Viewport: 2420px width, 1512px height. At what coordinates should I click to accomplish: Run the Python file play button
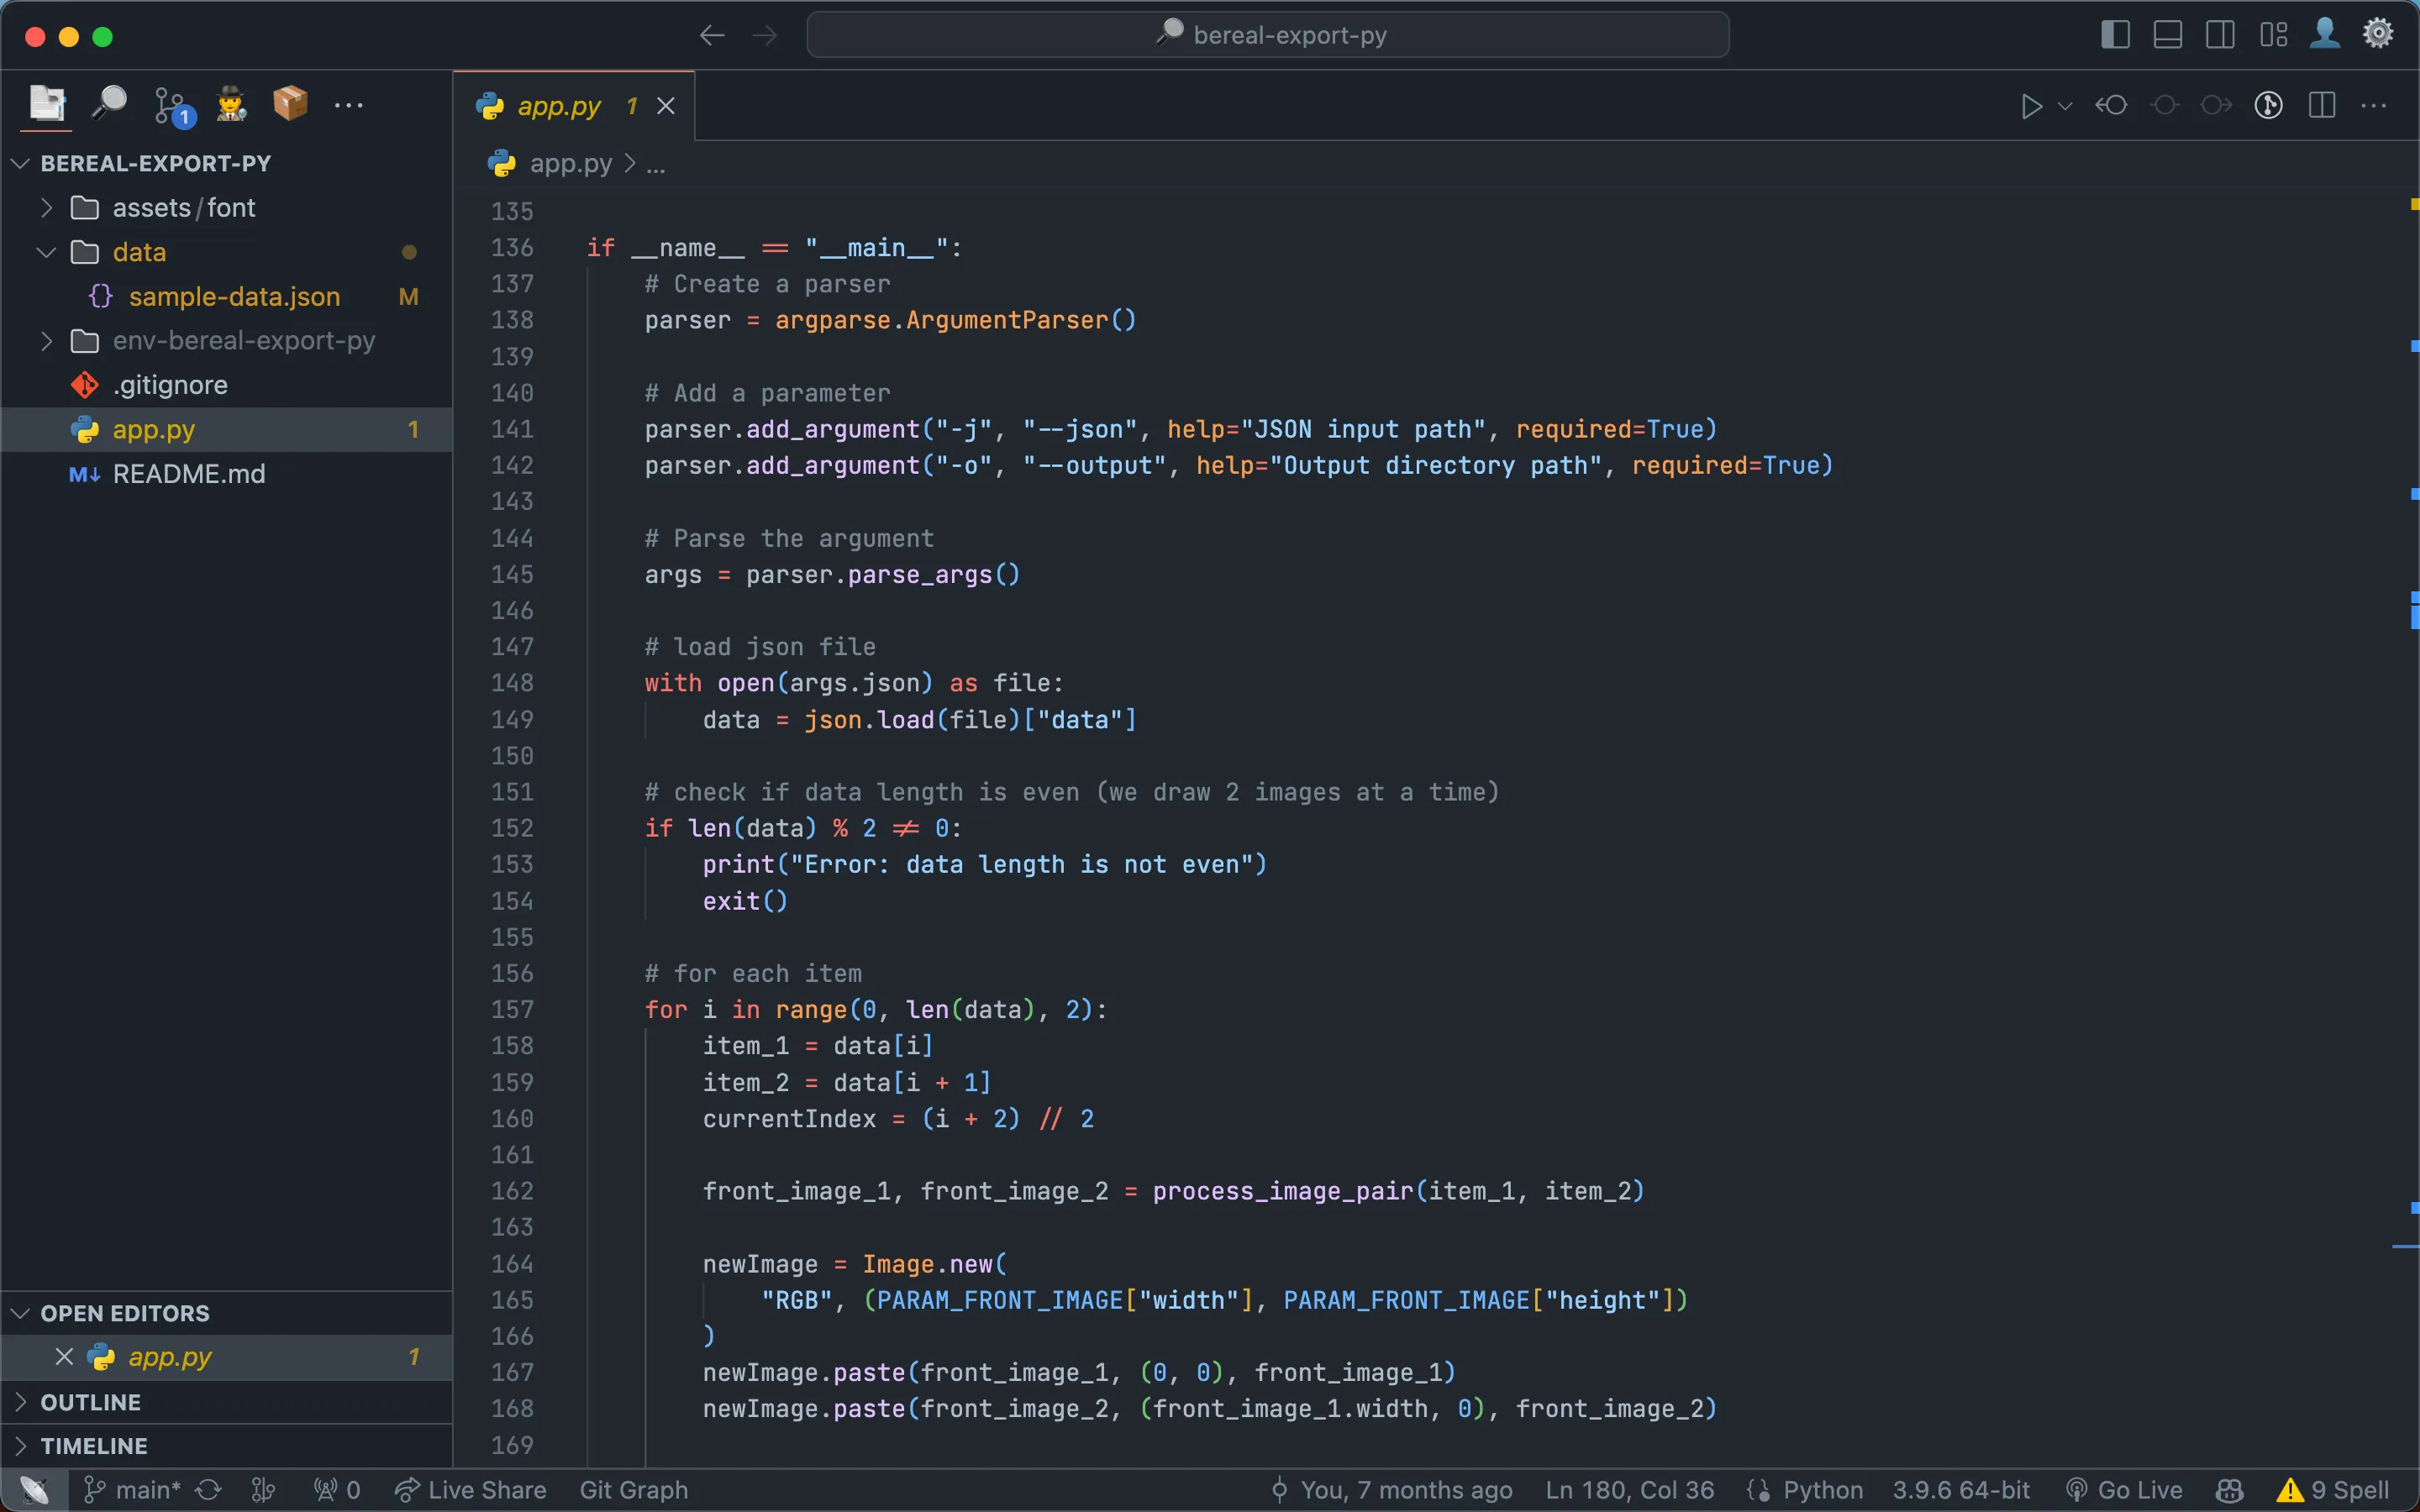coord(2031,106)
